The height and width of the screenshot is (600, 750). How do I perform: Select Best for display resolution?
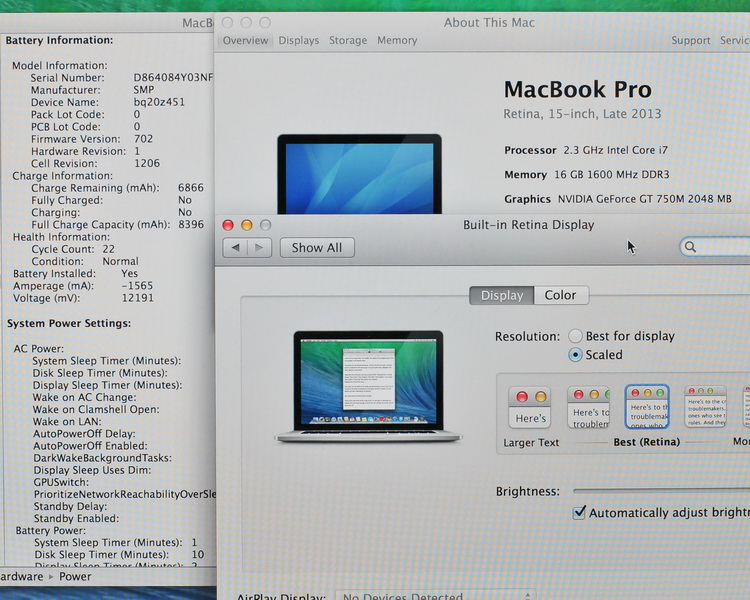(x=575, y=336)
